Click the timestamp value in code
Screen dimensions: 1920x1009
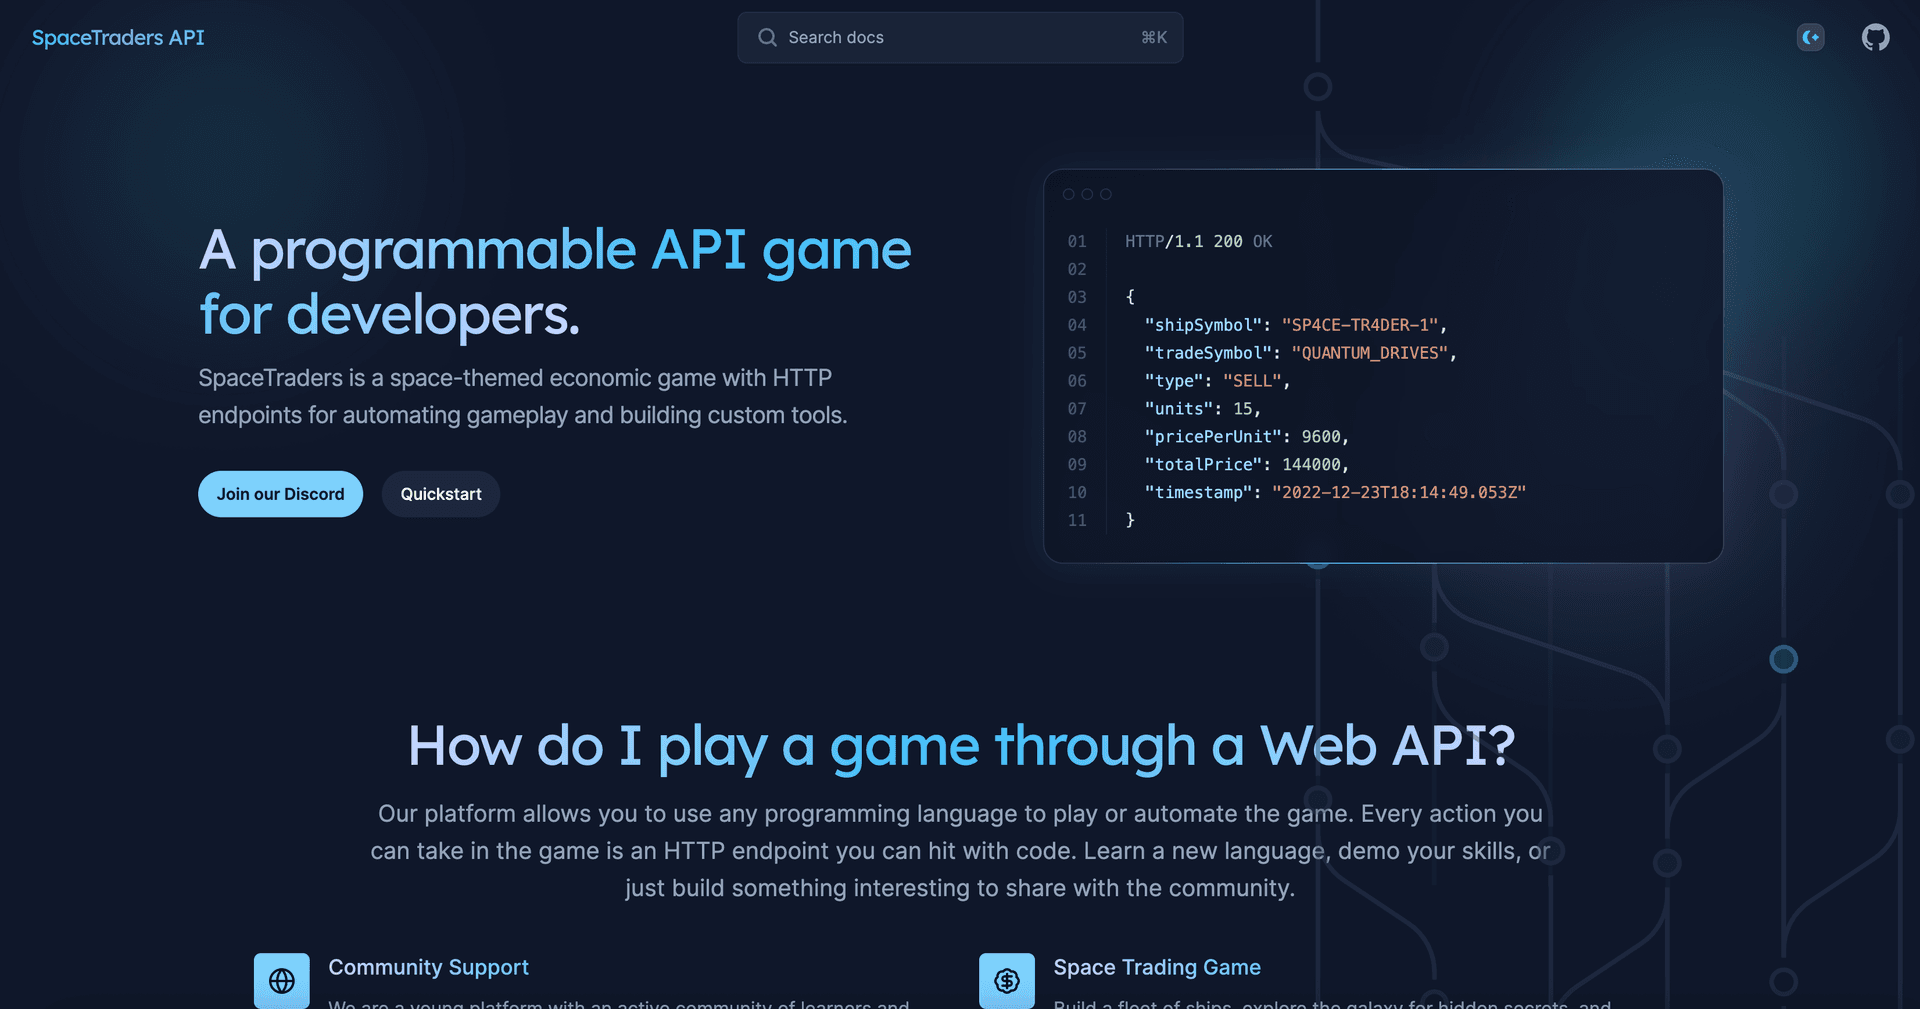pos(1399,493)
